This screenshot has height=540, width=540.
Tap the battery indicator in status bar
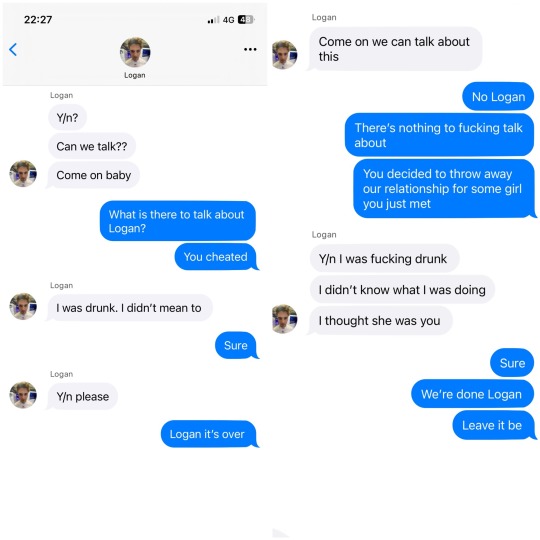tap(246, 20)
